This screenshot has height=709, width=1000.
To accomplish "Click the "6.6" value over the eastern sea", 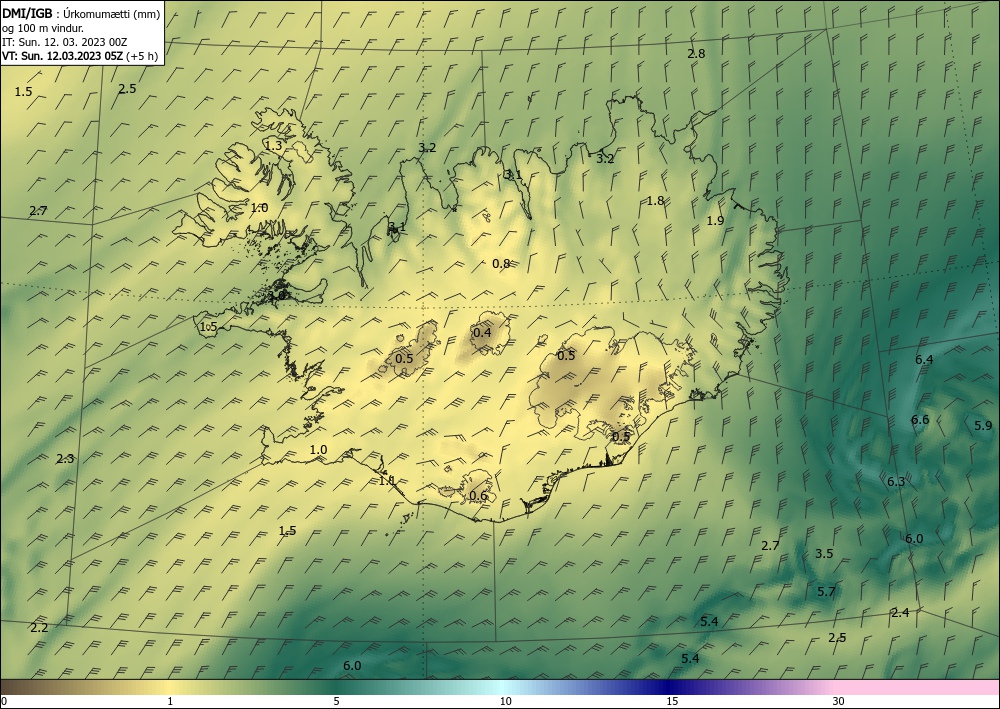I will click(x=920, y=420).
